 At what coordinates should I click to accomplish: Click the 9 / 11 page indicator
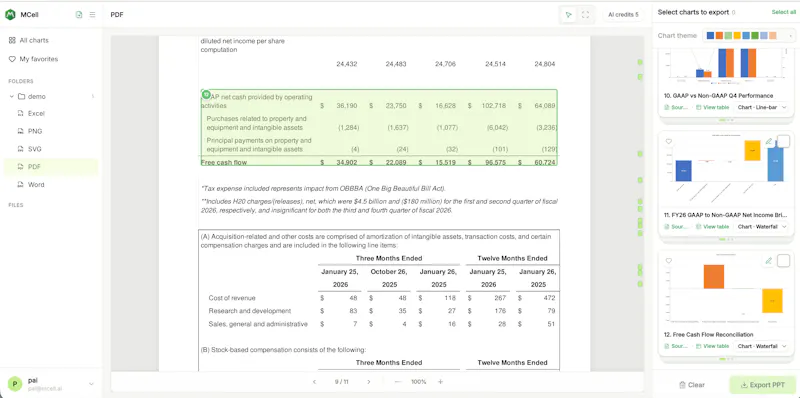(341, 382)
